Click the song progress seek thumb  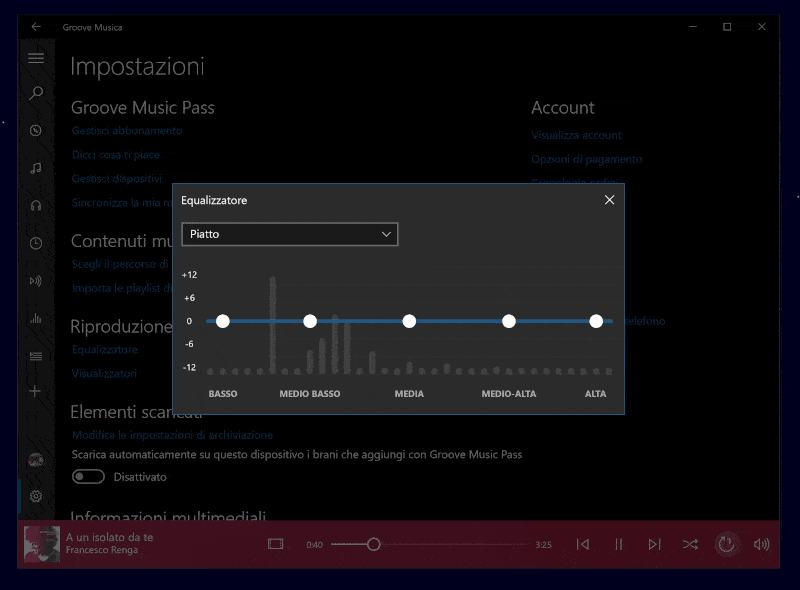point(373,545)
